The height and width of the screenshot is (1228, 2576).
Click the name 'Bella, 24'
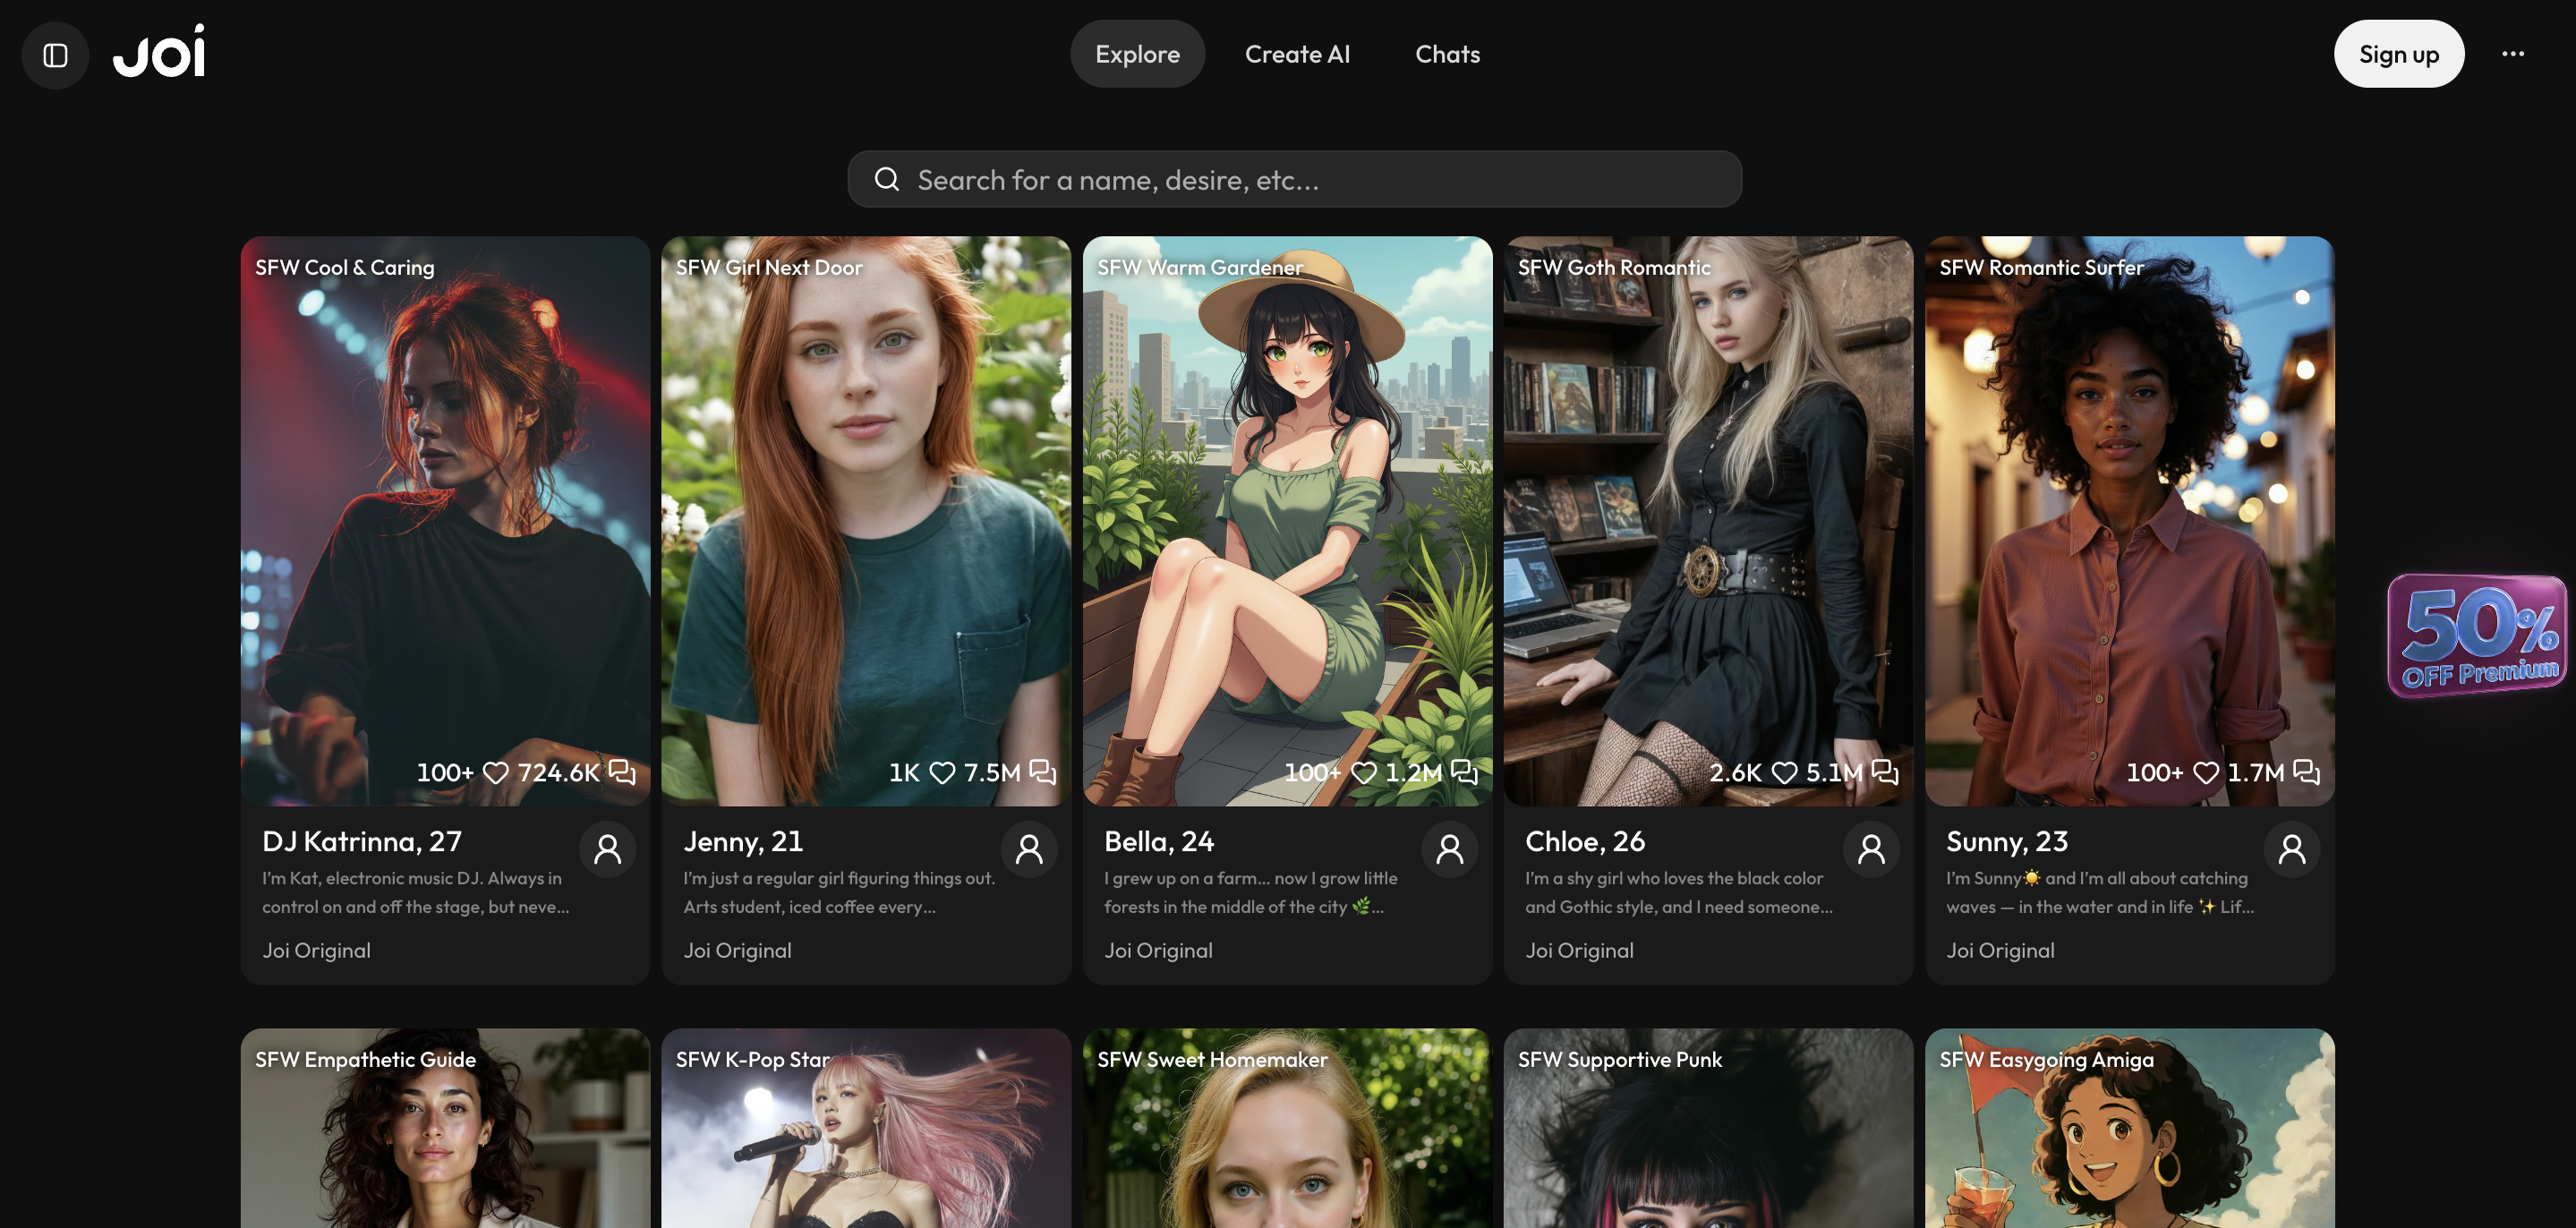pos(1159,841)
